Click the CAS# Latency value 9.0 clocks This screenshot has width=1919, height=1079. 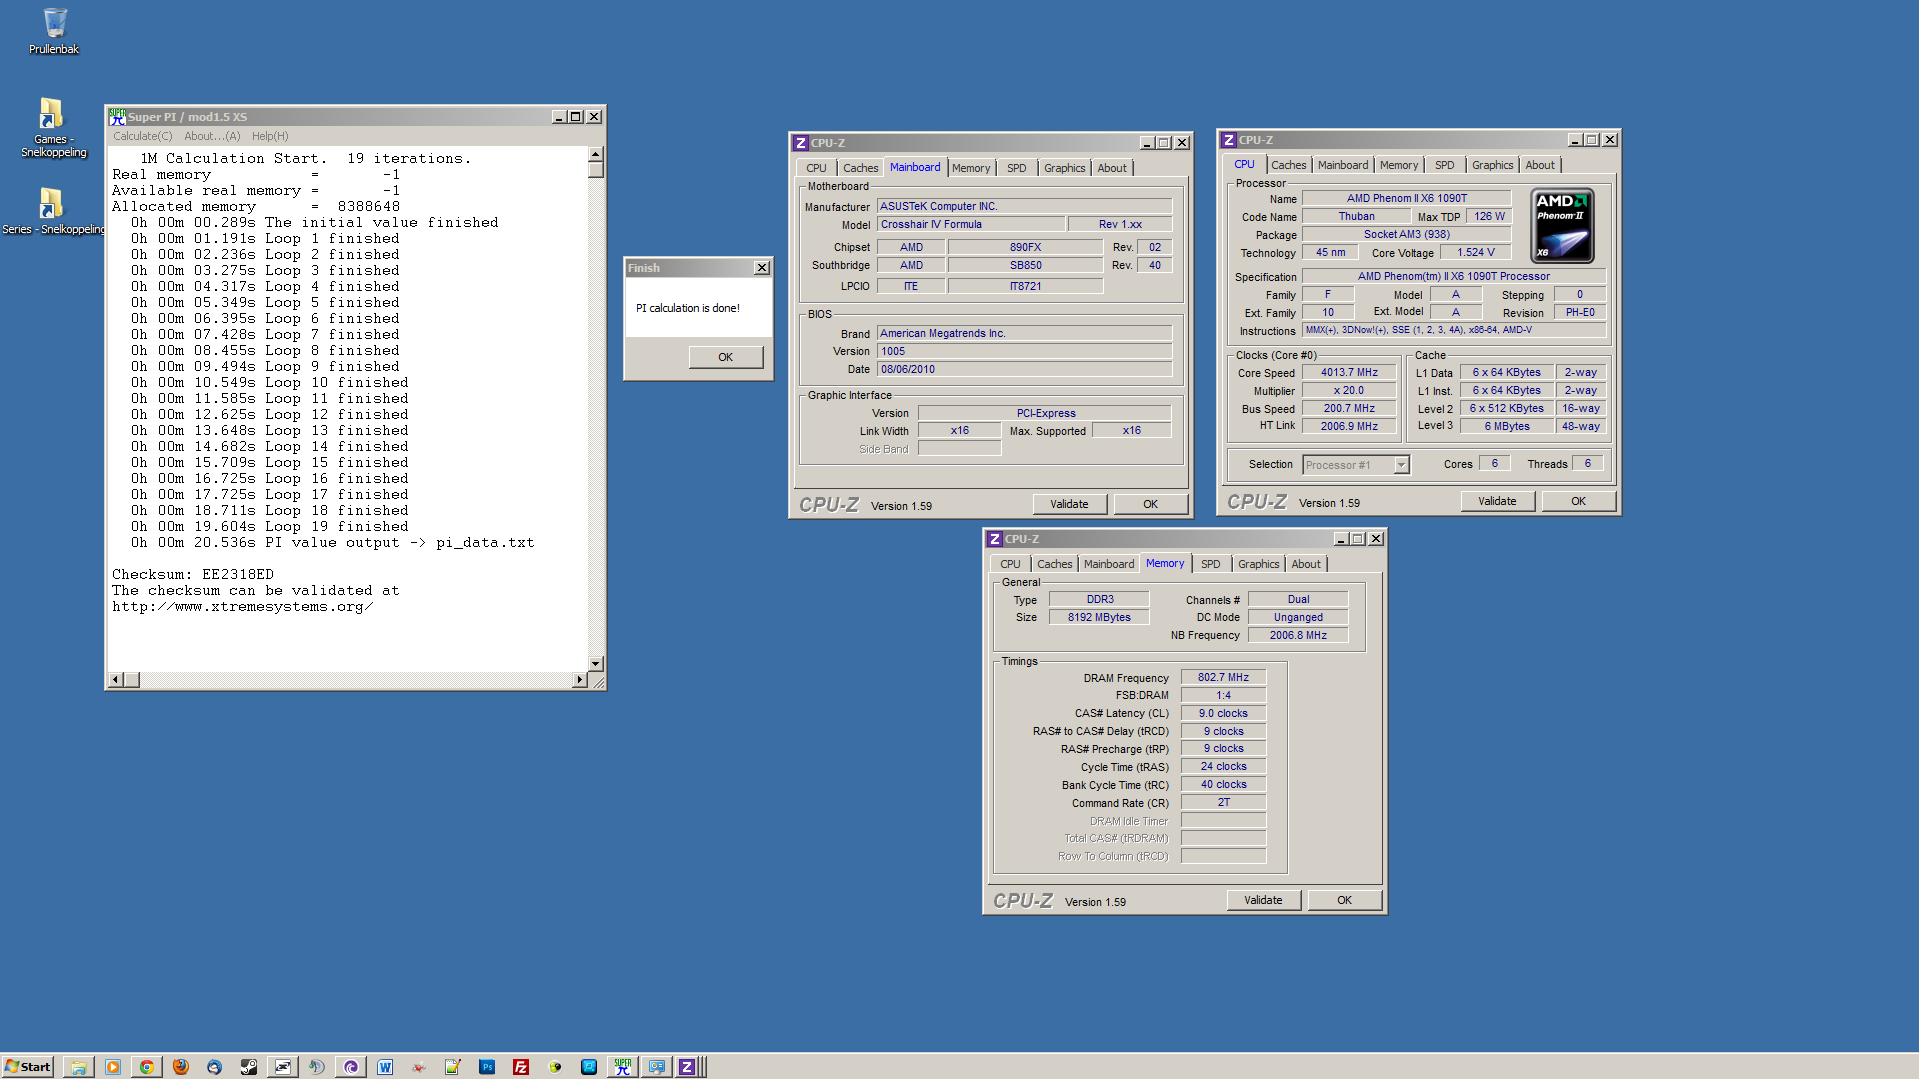(x=1223, y=713)
